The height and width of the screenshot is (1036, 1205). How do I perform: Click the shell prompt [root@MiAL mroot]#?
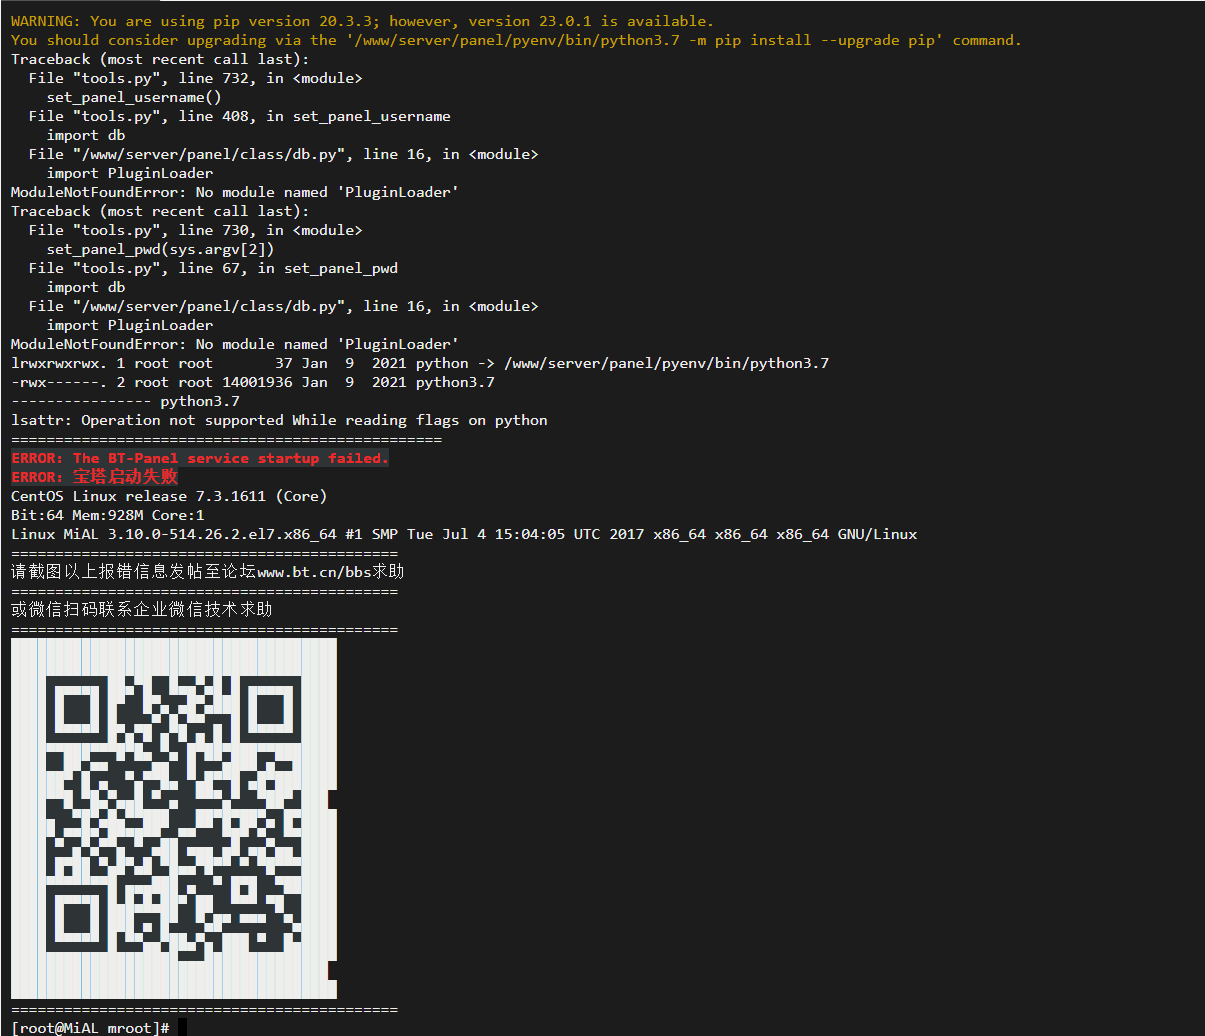coord(91,1028)
